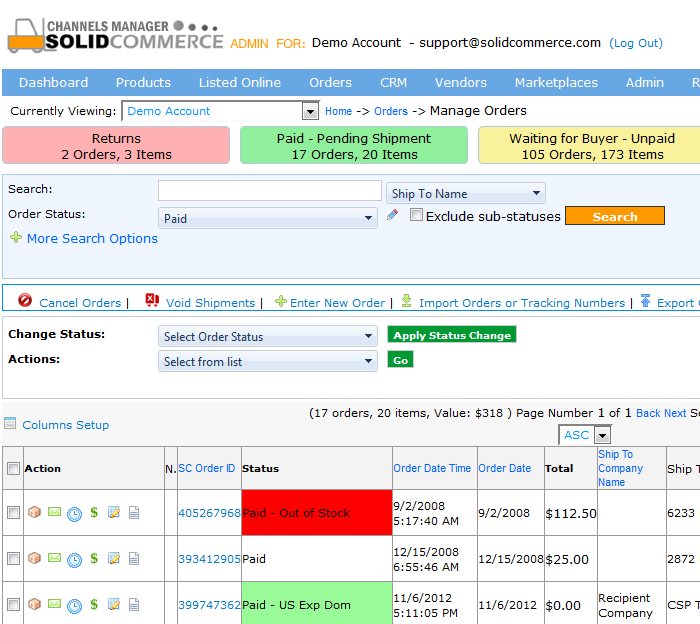The width and height of the screenshot is (700, 624).
Task: Click the Import Orders download icon
Action: click(x=406, y=300)
